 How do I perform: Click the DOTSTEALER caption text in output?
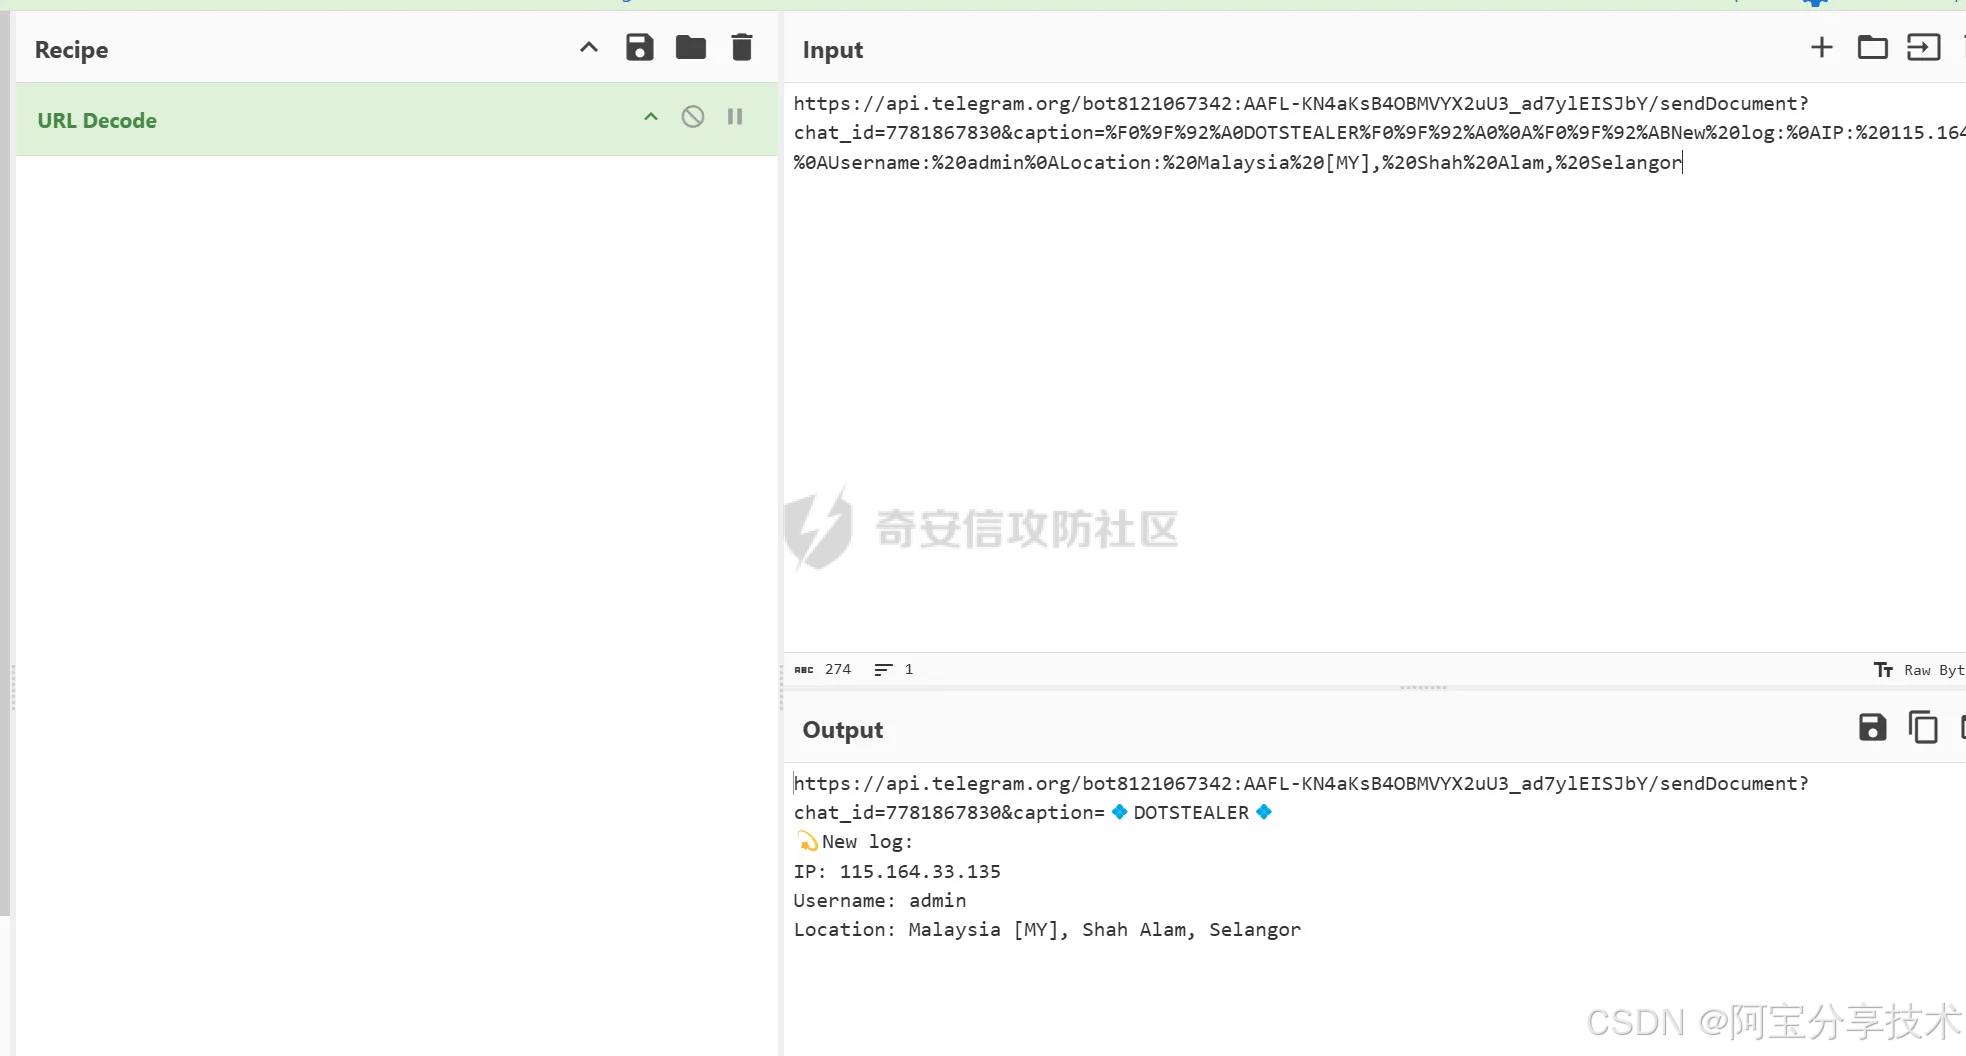(1191, 813)
